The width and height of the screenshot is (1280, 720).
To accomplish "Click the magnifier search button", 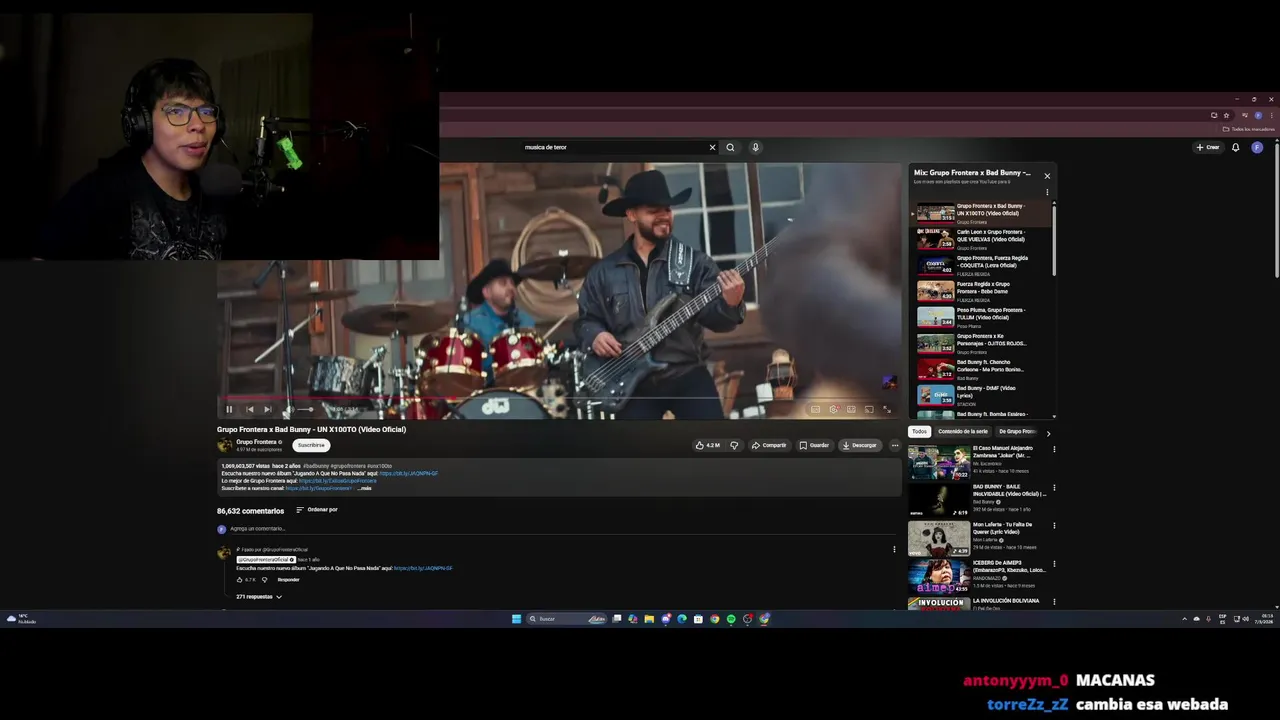I will click(x=730, y=147).
